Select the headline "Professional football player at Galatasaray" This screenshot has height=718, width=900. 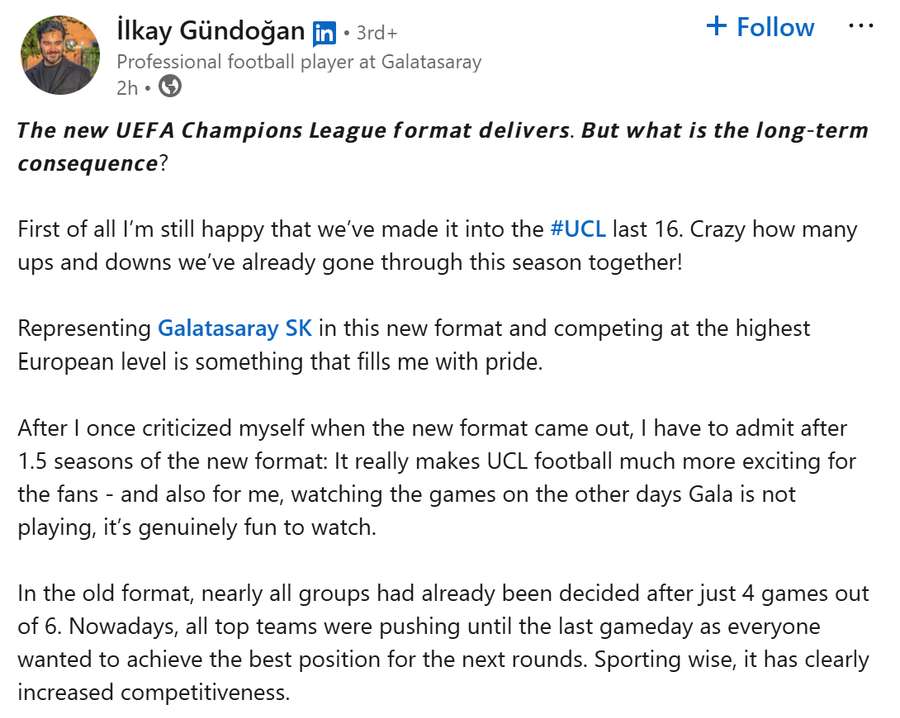[299, 62]
